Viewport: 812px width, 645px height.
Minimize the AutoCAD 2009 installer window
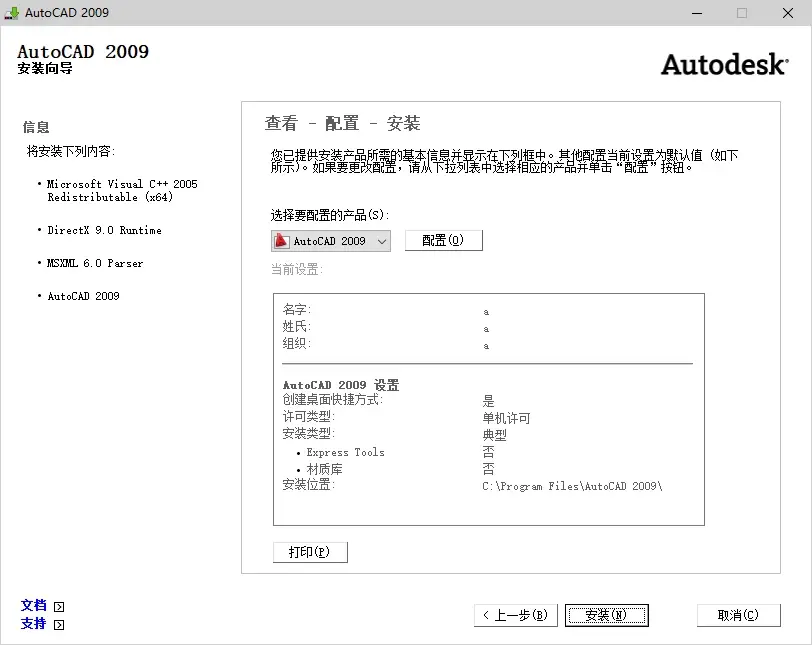(697, 13)
